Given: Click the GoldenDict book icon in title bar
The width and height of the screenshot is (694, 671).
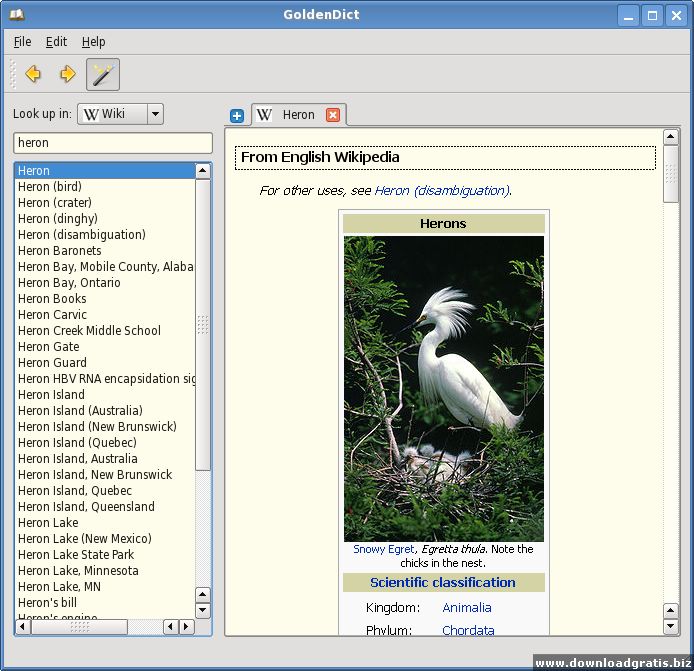Looking at the screenshot, I should (17, 15).
